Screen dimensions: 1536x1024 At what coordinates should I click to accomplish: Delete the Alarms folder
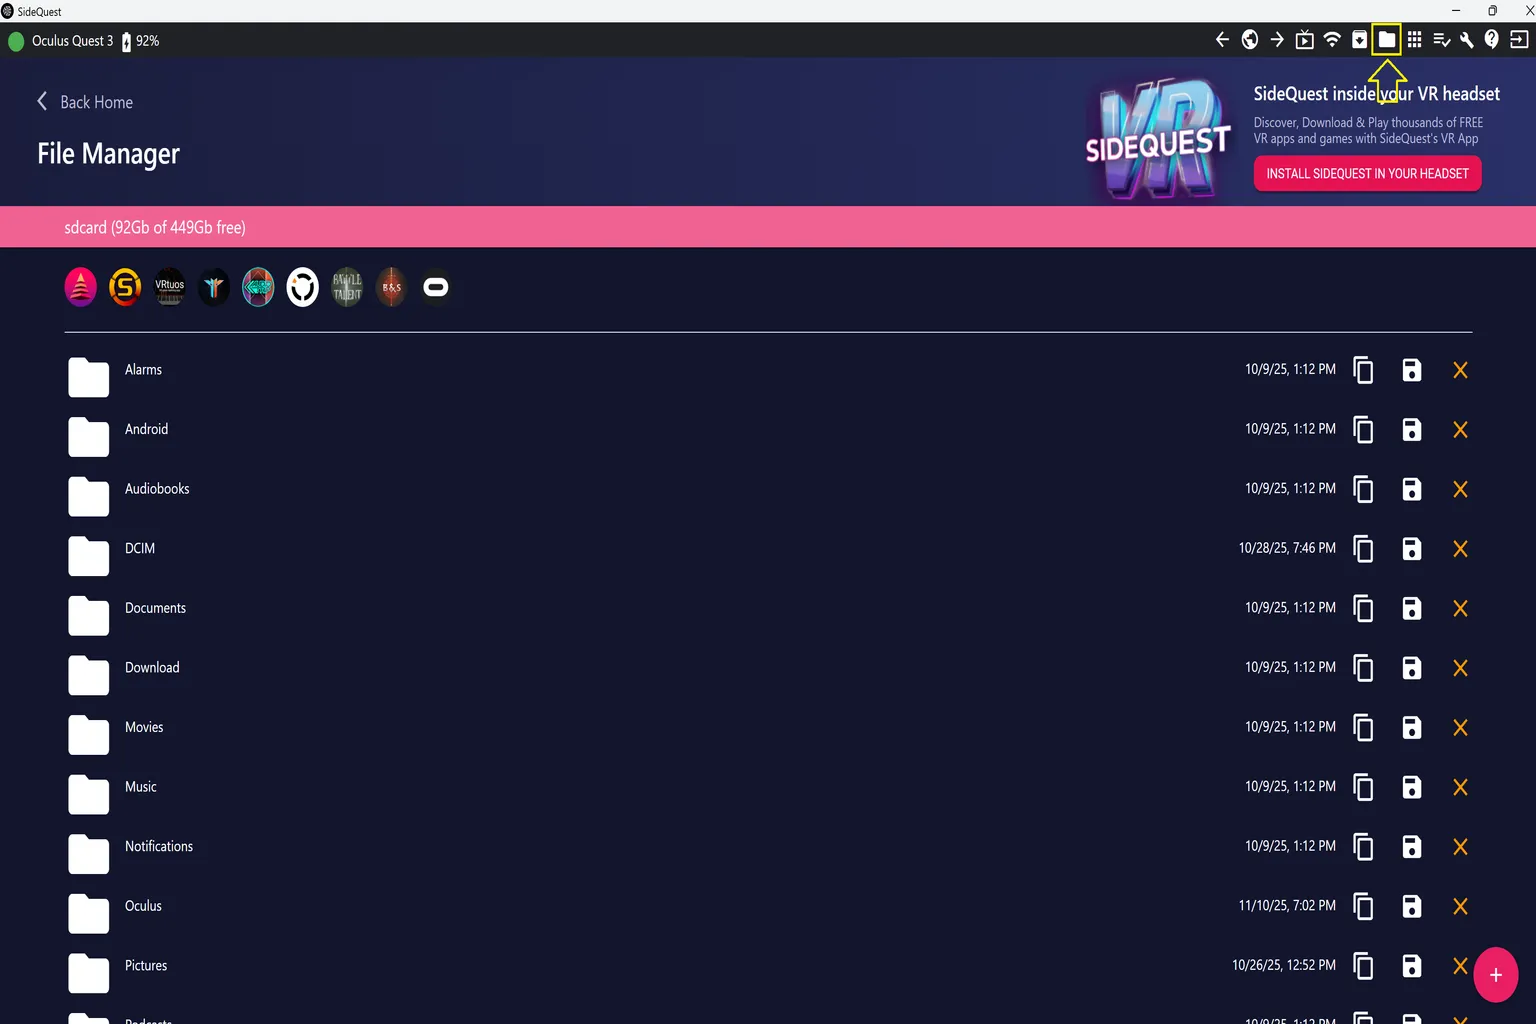pos(1460,370)
